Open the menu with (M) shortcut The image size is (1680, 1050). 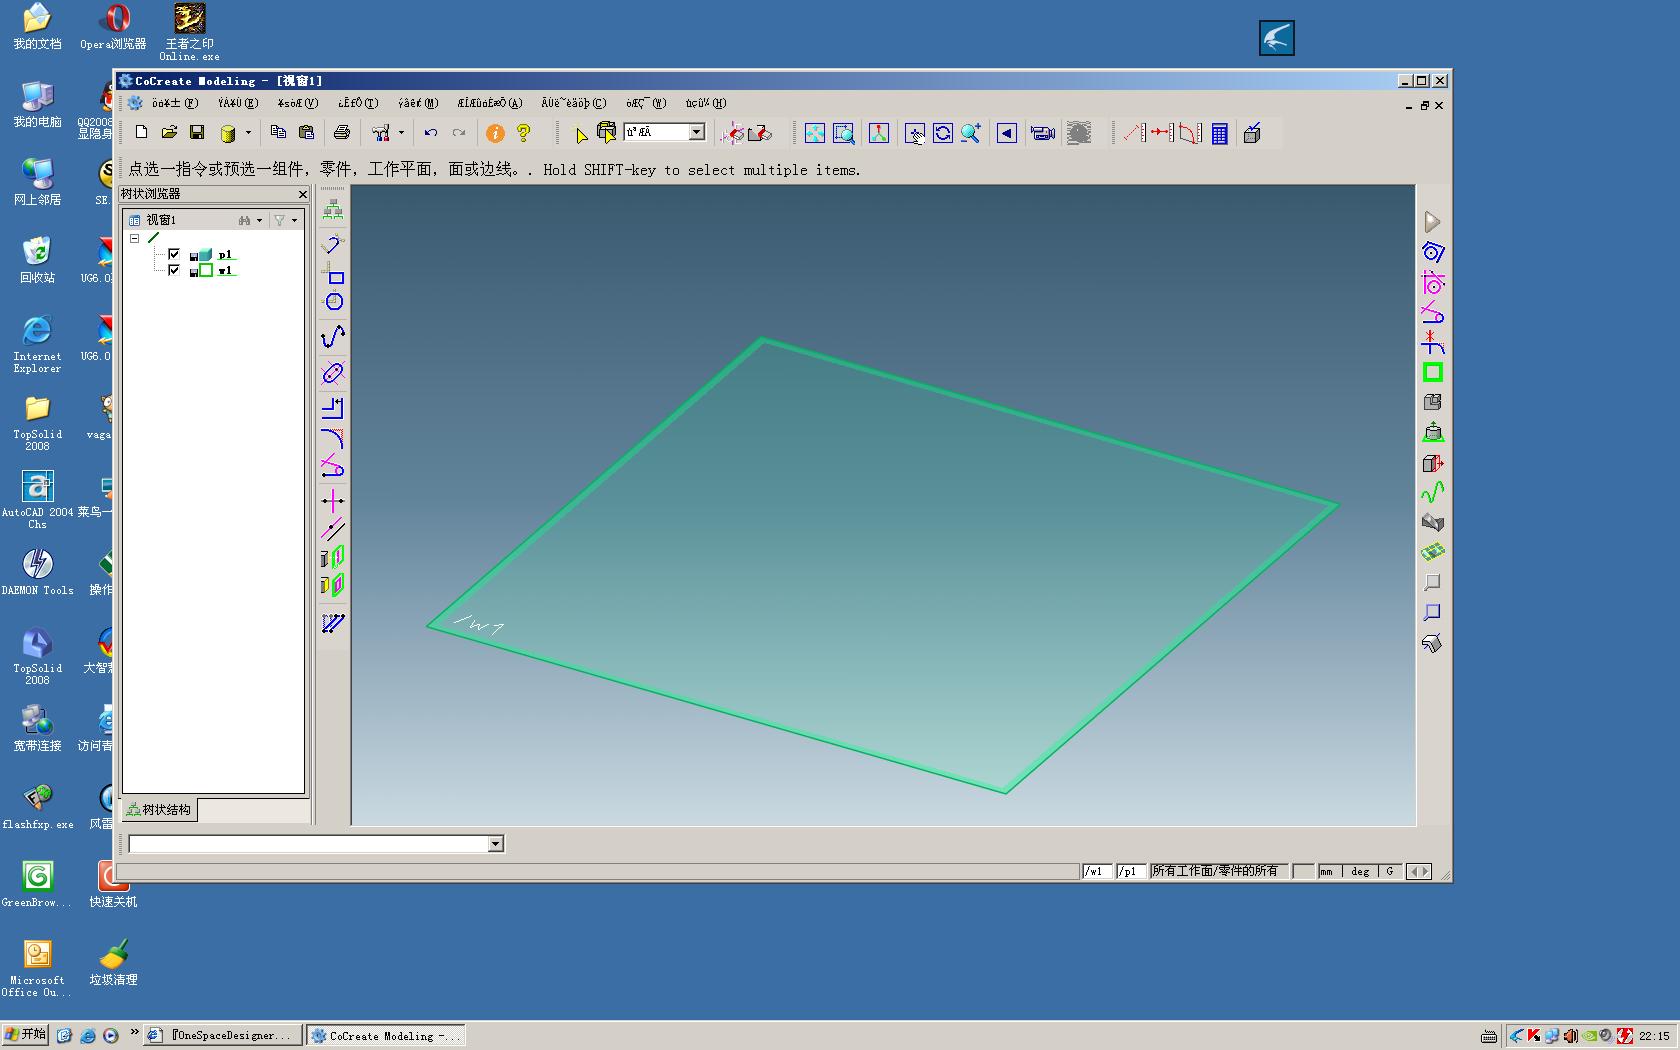point(418,103)
